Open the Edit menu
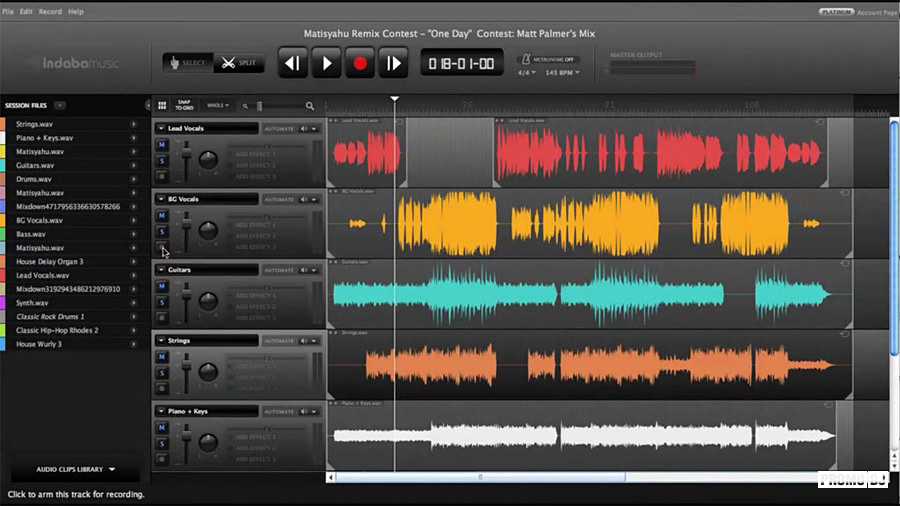The width and height of the screenshot is (900, 506). pos(26,11)
